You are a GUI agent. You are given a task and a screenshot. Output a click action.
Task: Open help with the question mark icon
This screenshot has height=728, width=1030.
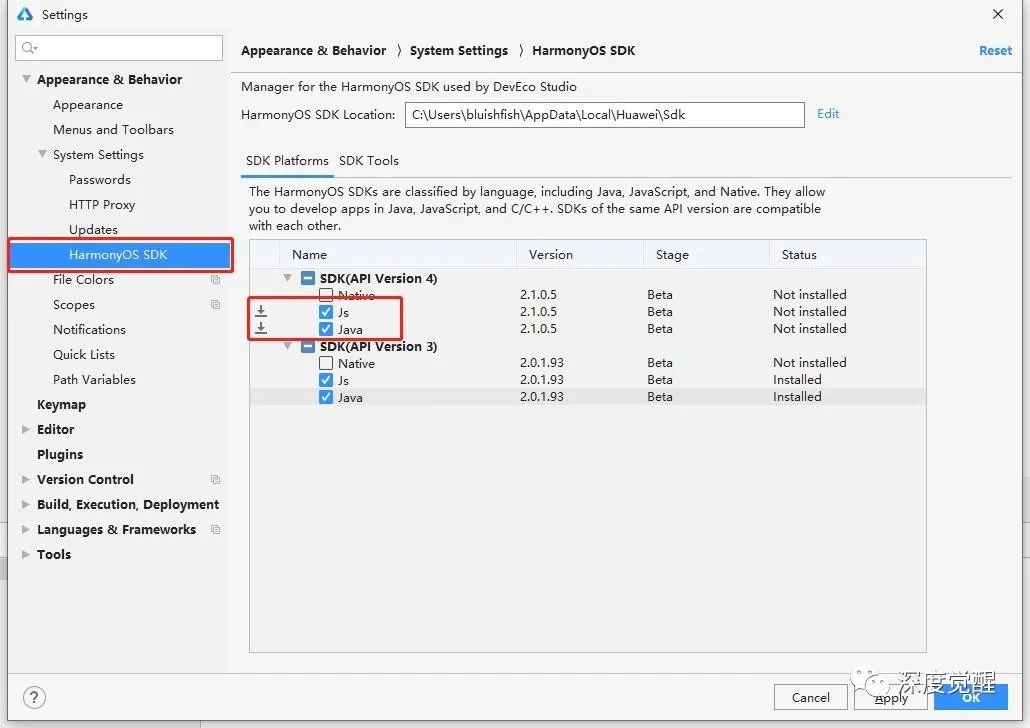point(34,697)
